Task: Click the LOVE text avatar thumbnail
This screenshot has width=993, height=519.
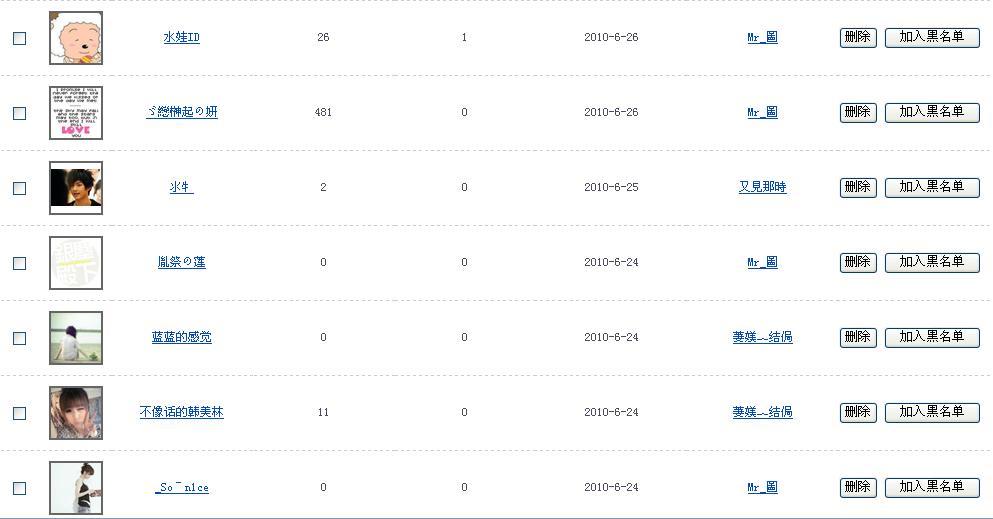Action: pos(76,113)
